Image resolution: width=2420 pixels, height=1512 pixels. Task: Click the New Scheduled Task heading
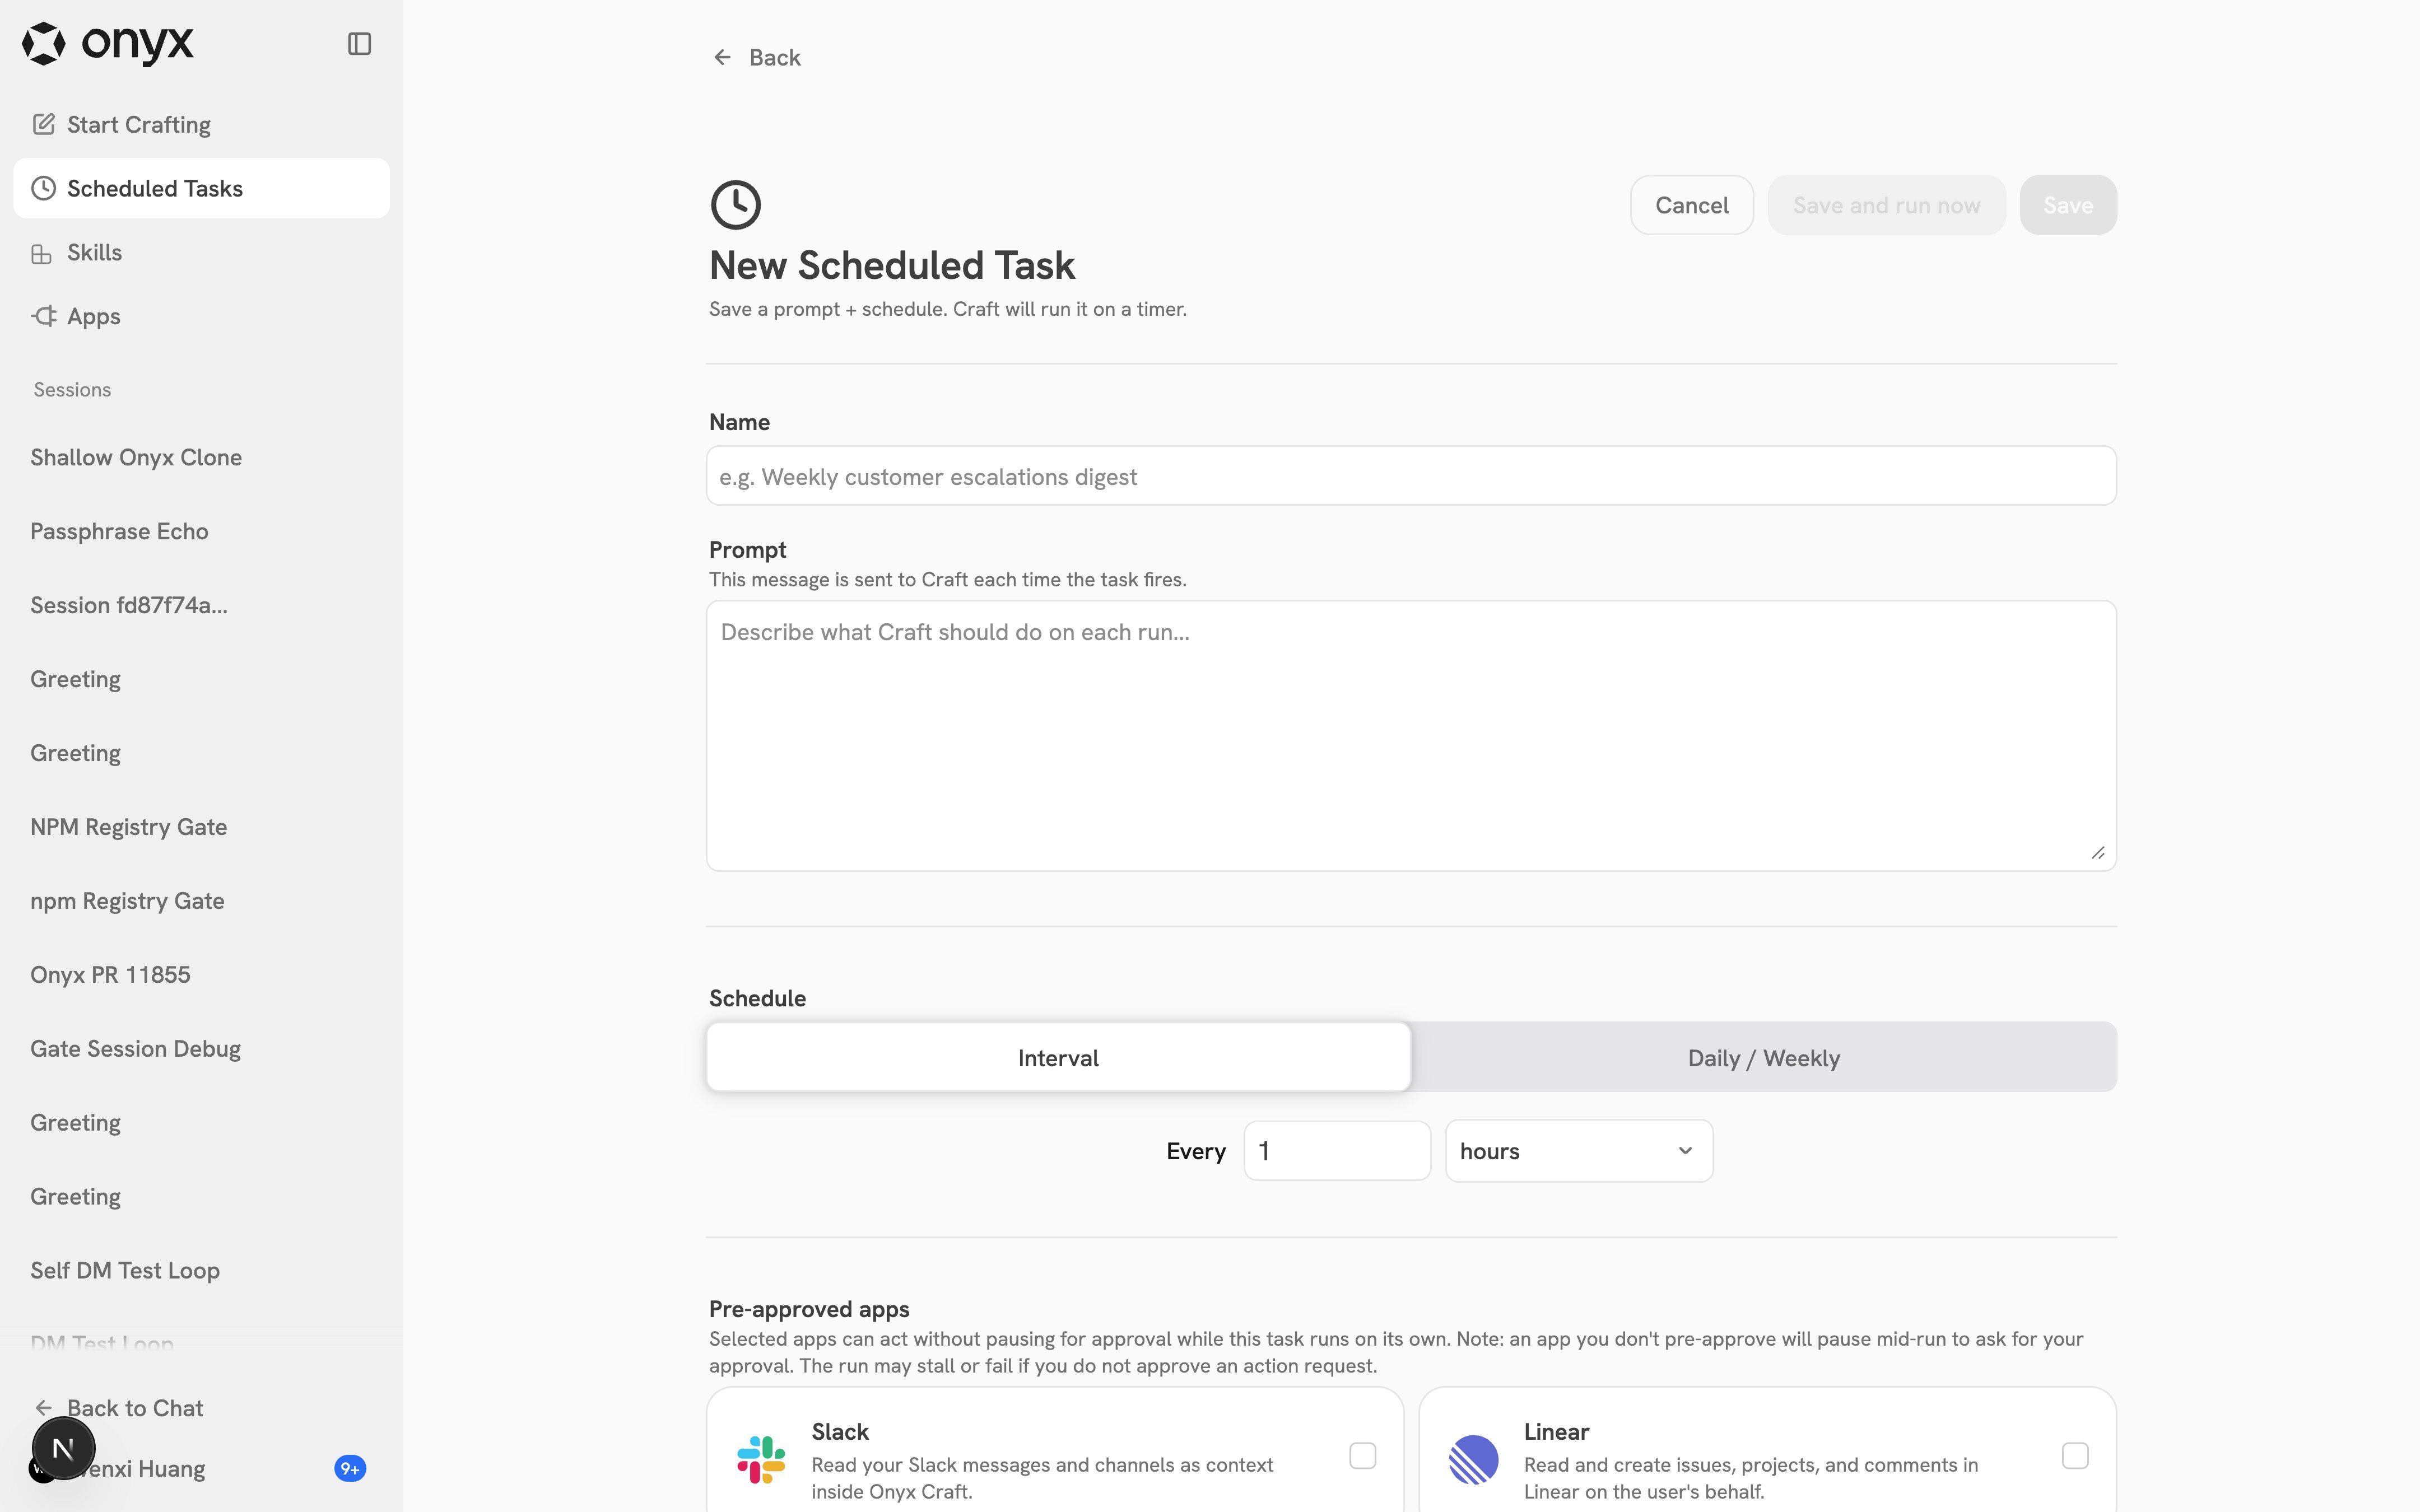coord(892,265)
